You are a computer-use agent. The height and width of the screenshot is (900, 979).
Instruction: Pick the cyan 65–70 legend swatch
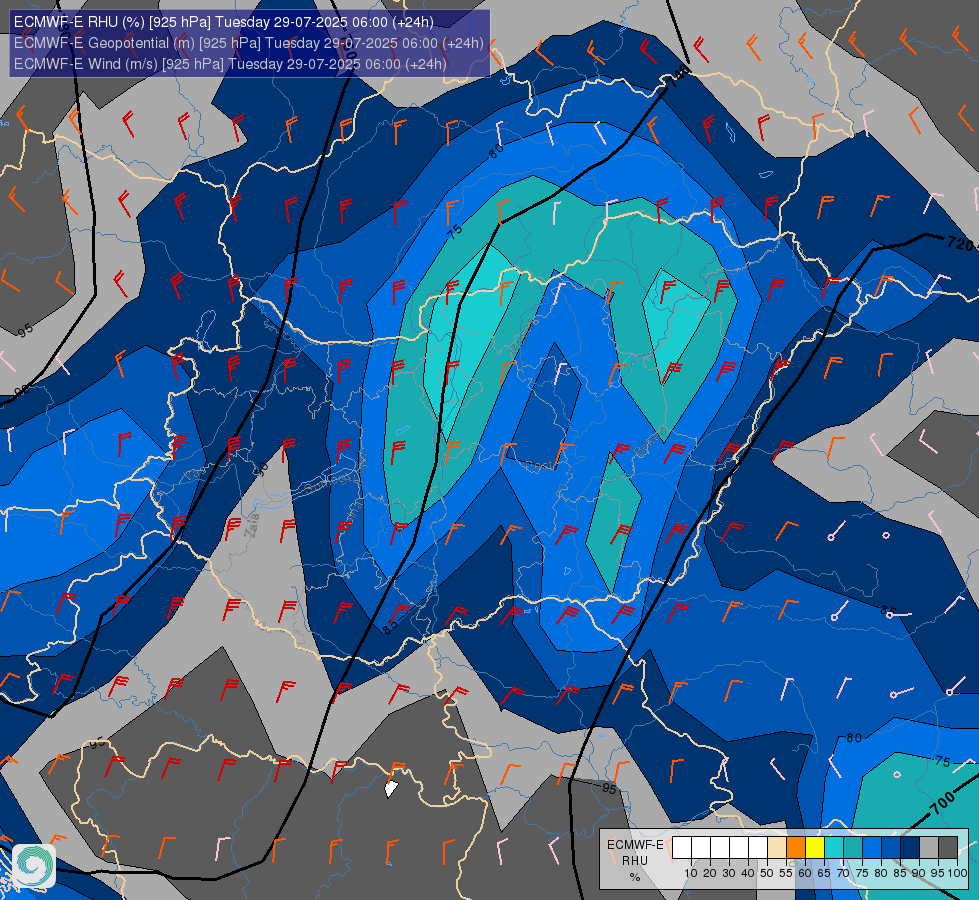point(834,847)
